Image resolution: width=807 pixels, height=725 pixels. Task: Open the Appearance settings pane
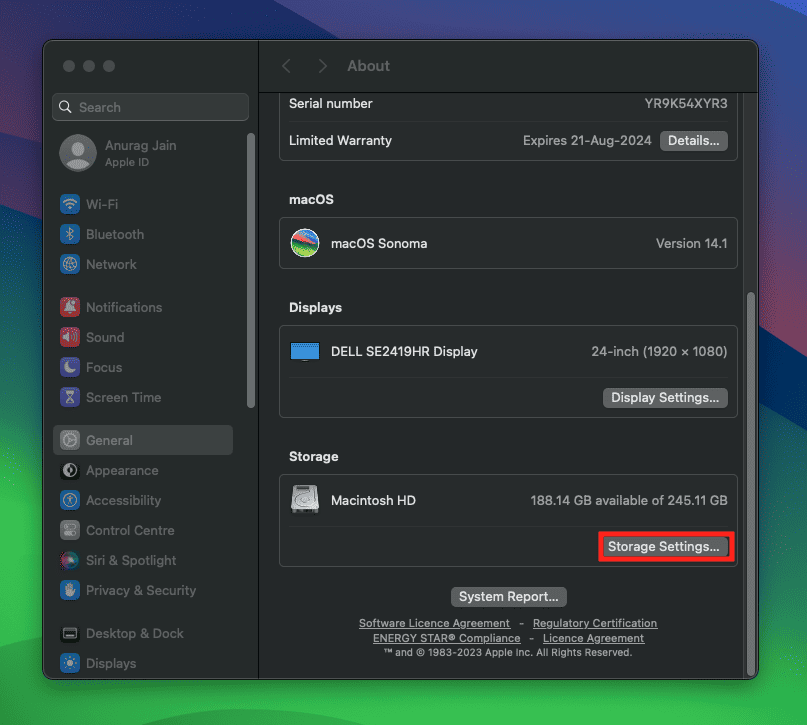[122, 470]
